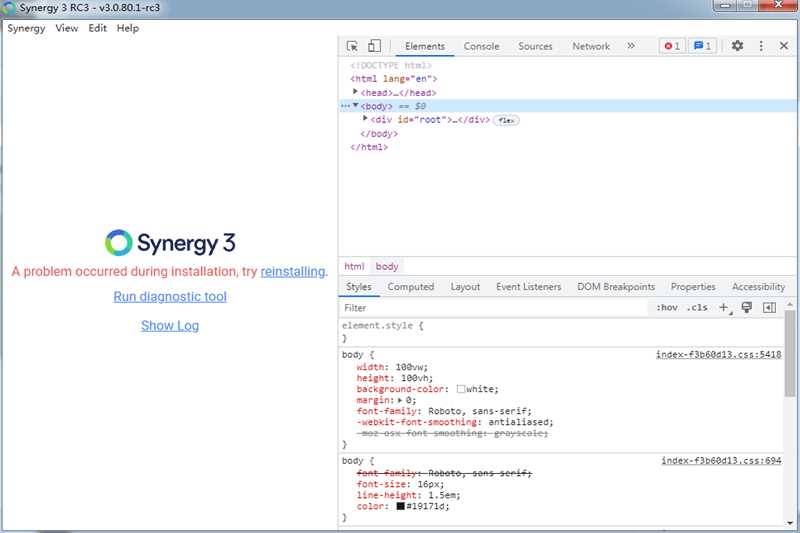Viewport: 800px width, 533px height.
Task: Click the Synergy title bar app icon
Action: pos(9,8)
